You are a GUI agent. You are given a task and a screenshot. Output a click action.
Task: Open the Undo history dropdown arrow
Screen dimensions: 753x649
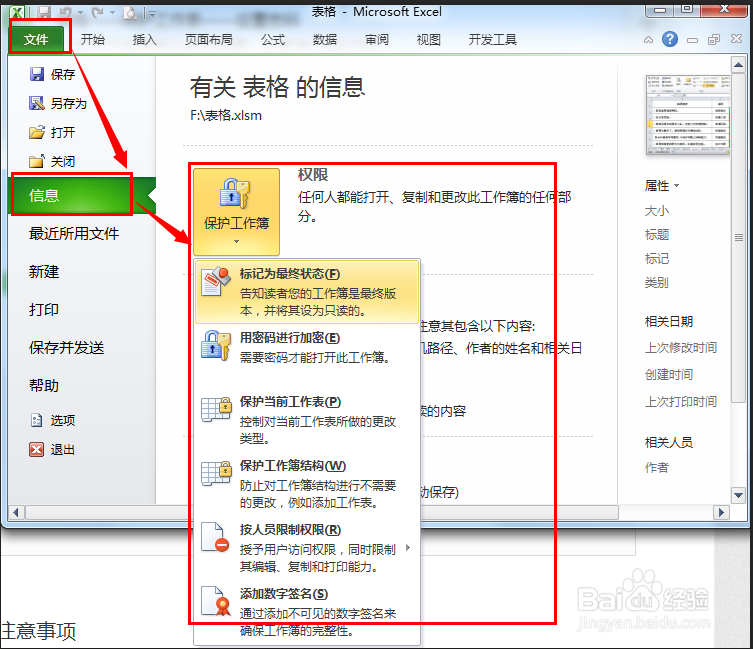[x=80, y=13]
